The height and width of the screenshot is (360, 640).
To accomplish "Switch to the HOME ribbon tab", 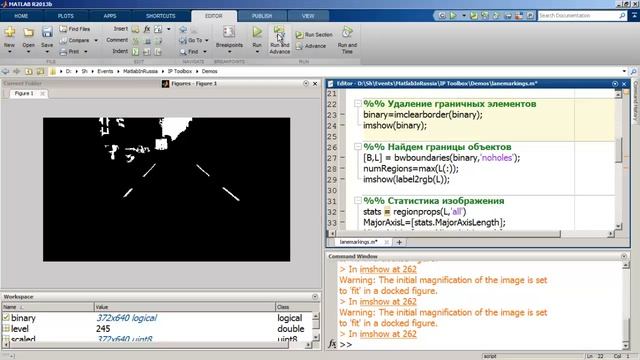I will point(21,16).
